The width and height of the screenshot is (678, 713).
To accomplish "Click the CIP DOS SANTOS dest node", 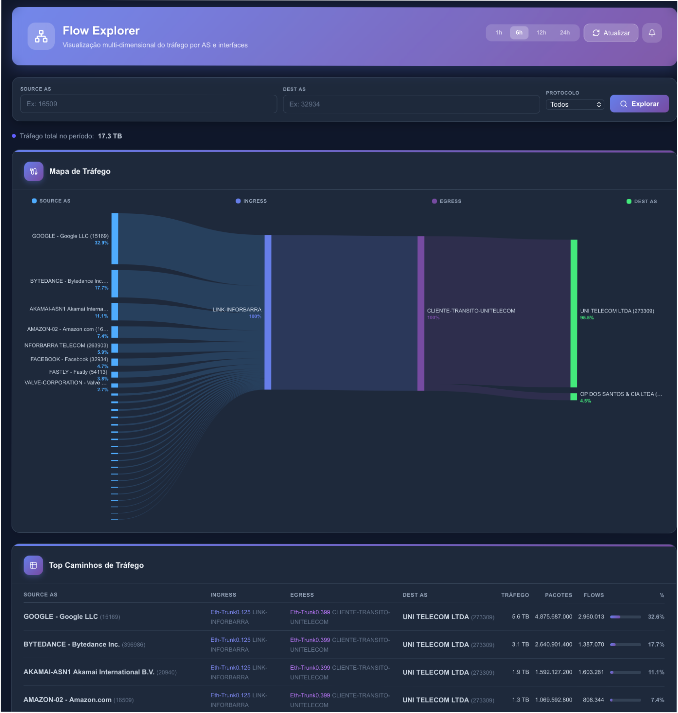I will 574,397.
